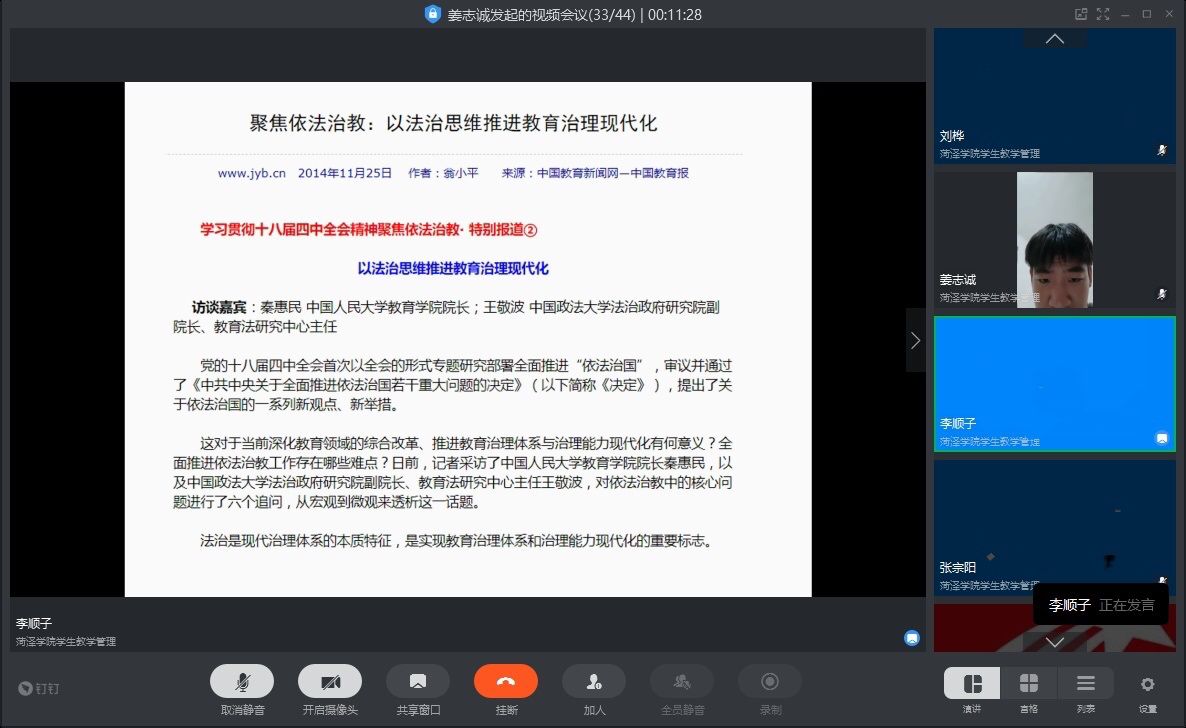Image resolution: width=1186 pixels, height=728 pixels.
Task: Unmute microphone with 取消静音 button
Action: (242, 682)
